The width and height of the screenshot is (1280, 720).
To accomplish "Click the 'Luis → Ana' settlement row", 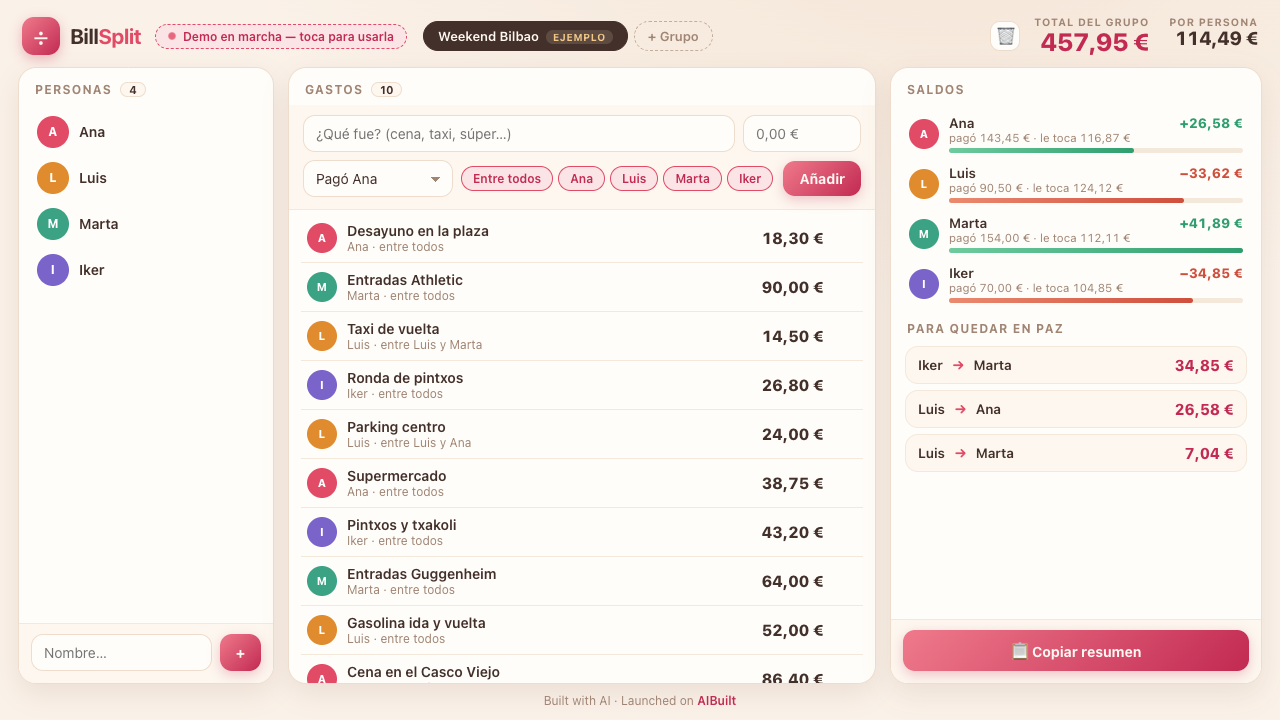I will click(x=1076, y=409).
